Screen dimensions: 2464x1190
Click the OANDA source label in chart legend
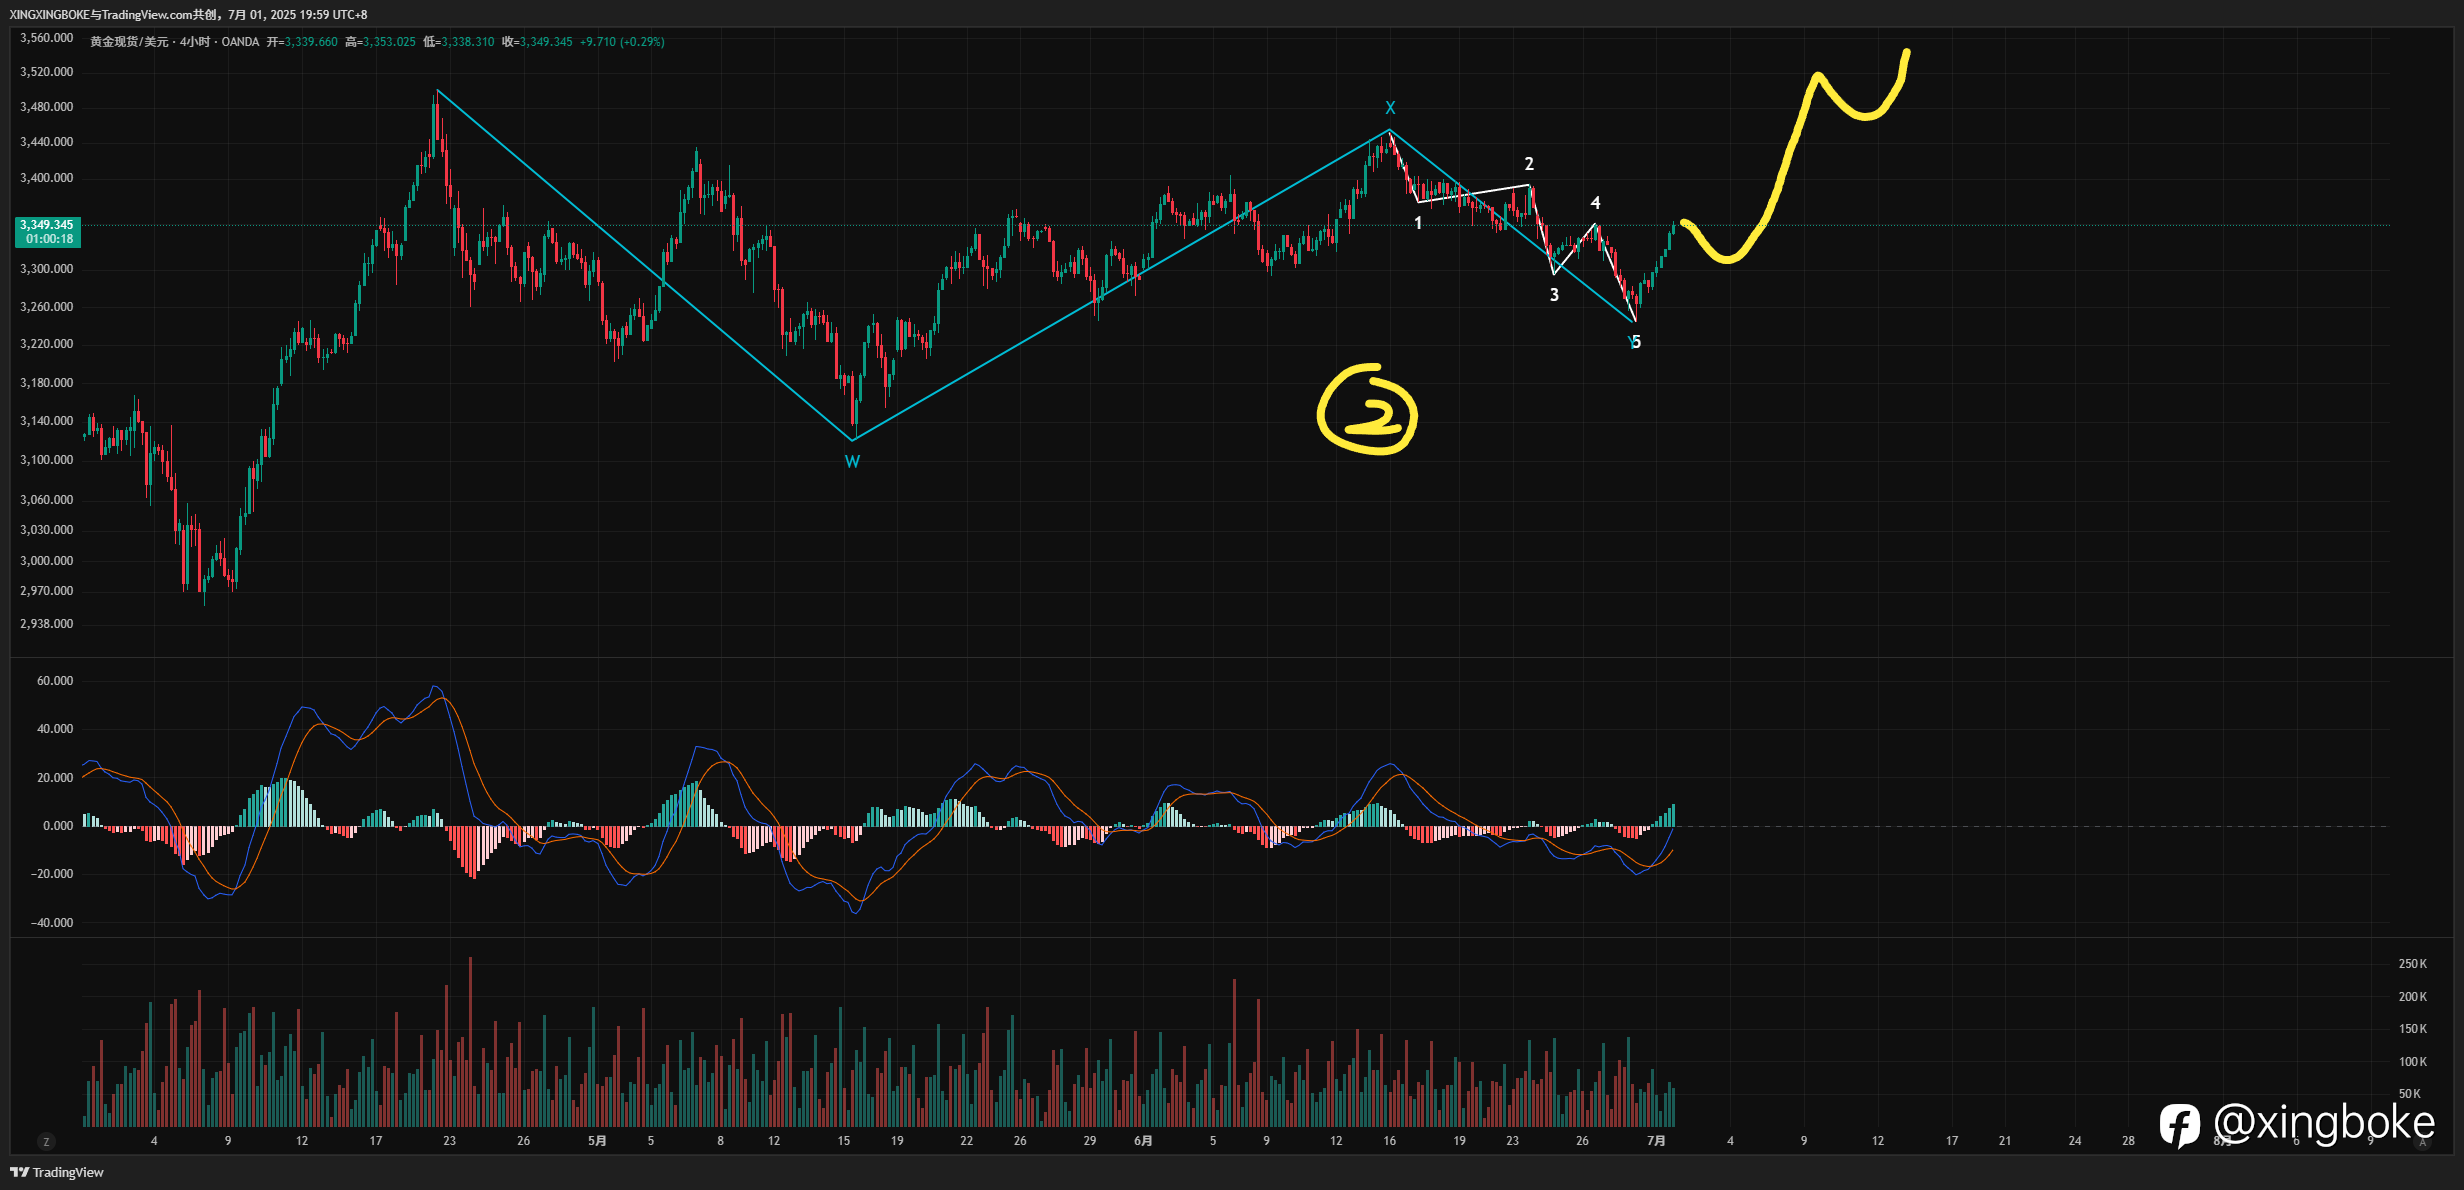click(240, 42)
